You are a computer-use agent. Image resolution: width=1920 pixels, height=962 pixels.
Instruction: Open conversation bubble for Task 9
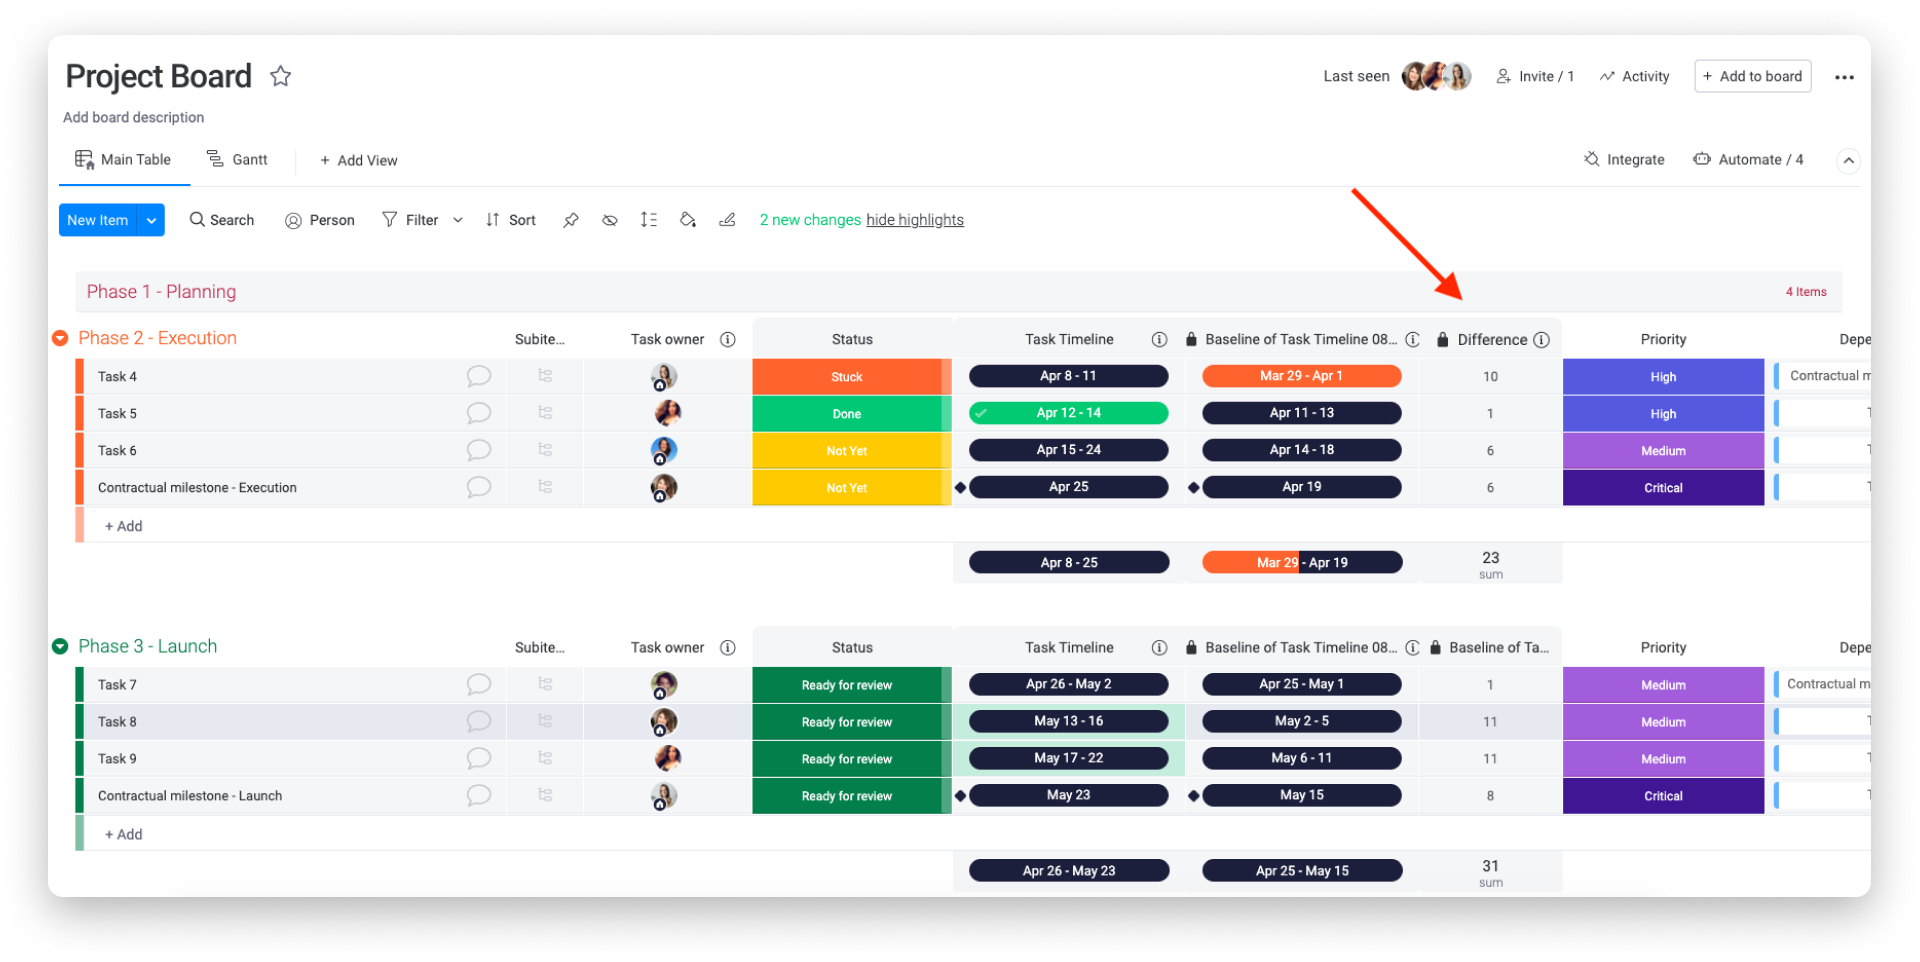click(x=479, y=758)
